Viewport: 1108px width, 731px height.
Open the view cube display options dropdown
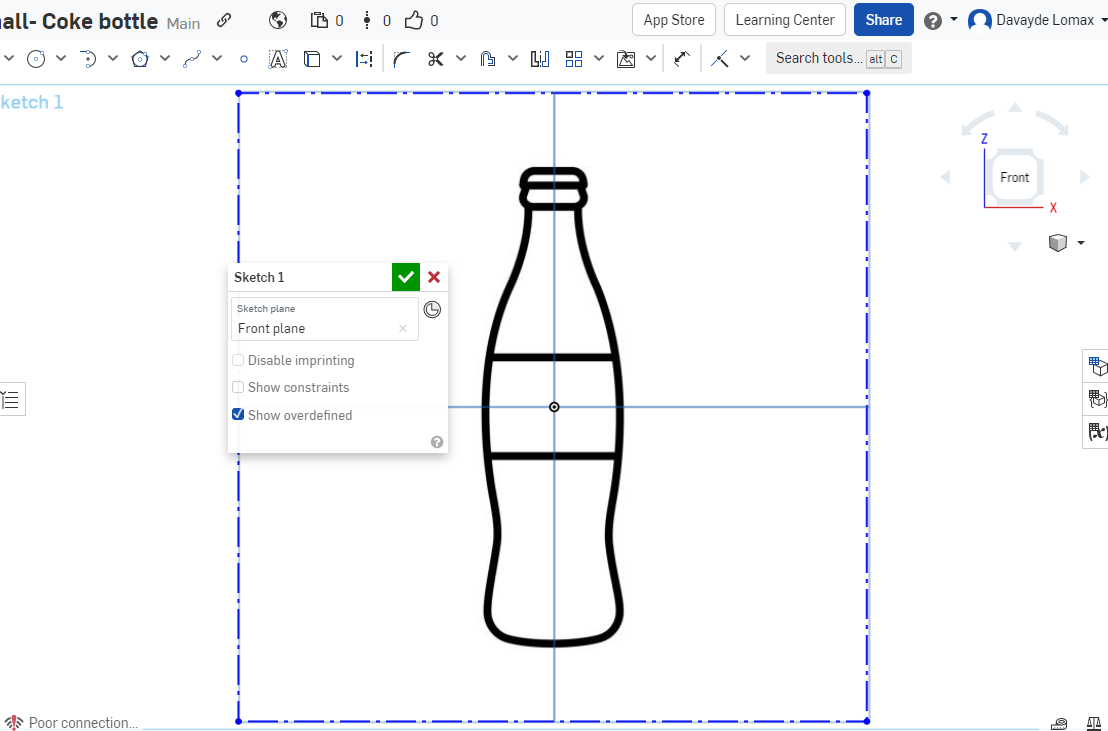(1080, 243)
